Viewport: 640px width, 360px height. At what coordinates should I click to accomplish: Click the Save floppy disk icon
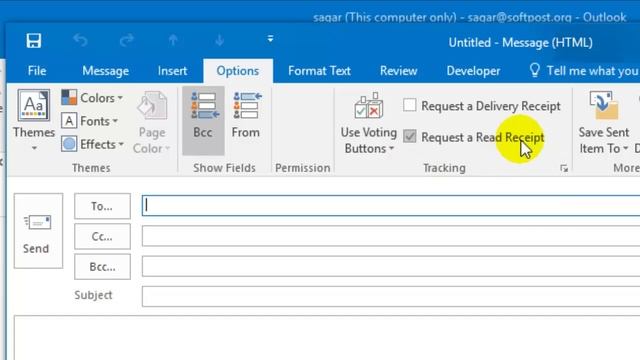pyautogui.click(x=33, y=40)
